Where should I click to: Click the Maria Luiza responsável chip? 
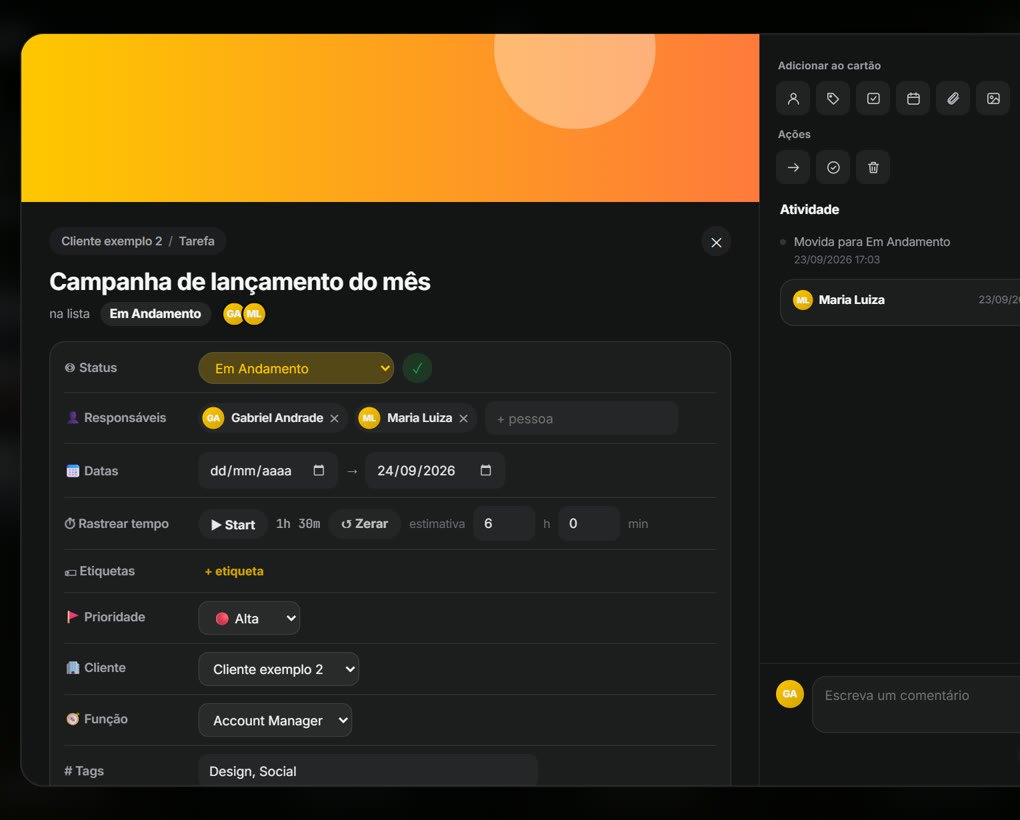[x=415, y=418]
